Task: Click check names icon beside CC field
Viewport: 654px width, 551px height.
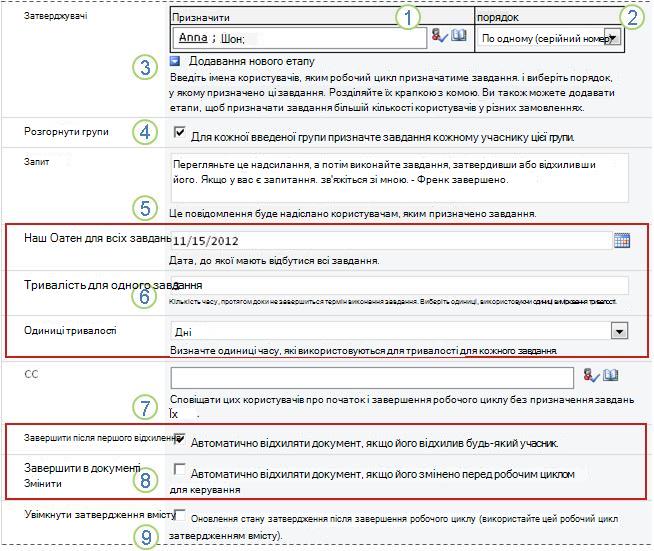Action: (591, 375)
